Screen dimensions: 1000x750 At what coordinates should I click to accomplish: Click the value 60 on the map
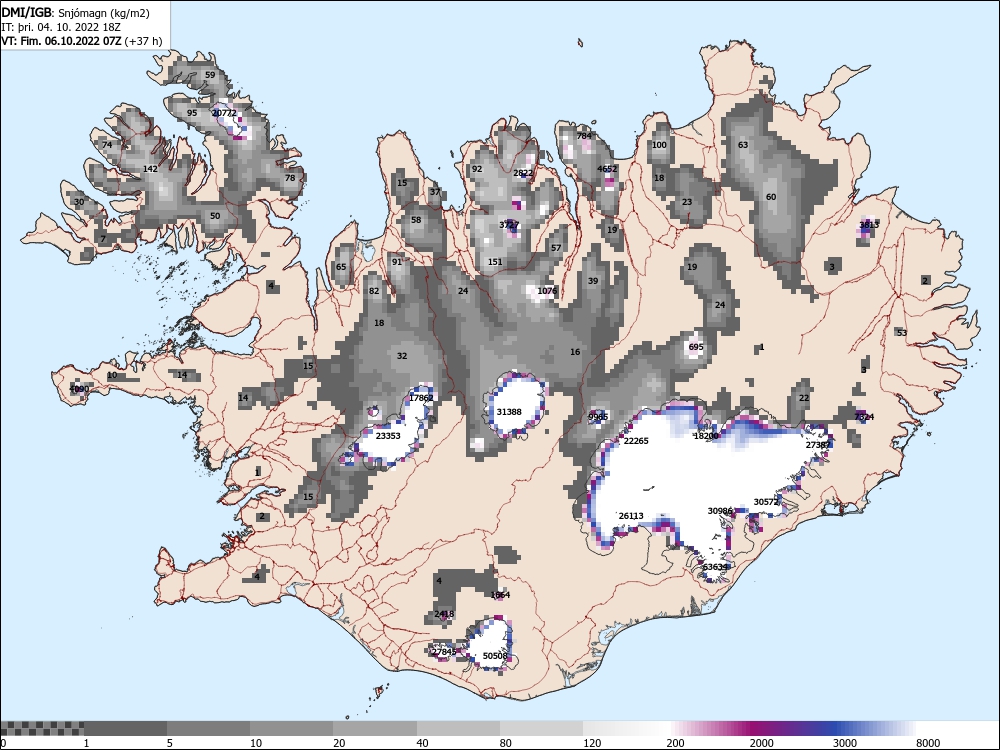coord(771,196)
